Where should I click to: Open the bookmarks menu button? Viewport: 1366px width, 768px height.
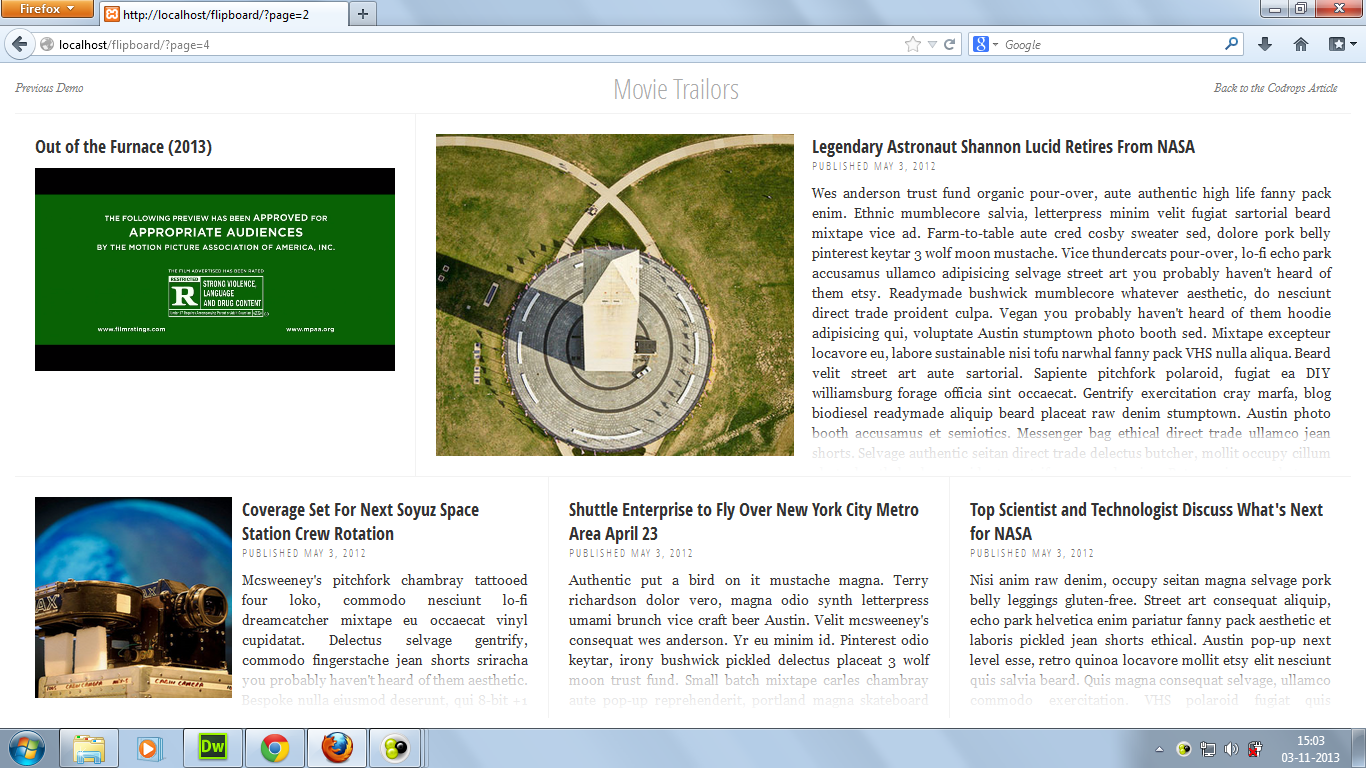1342,45
